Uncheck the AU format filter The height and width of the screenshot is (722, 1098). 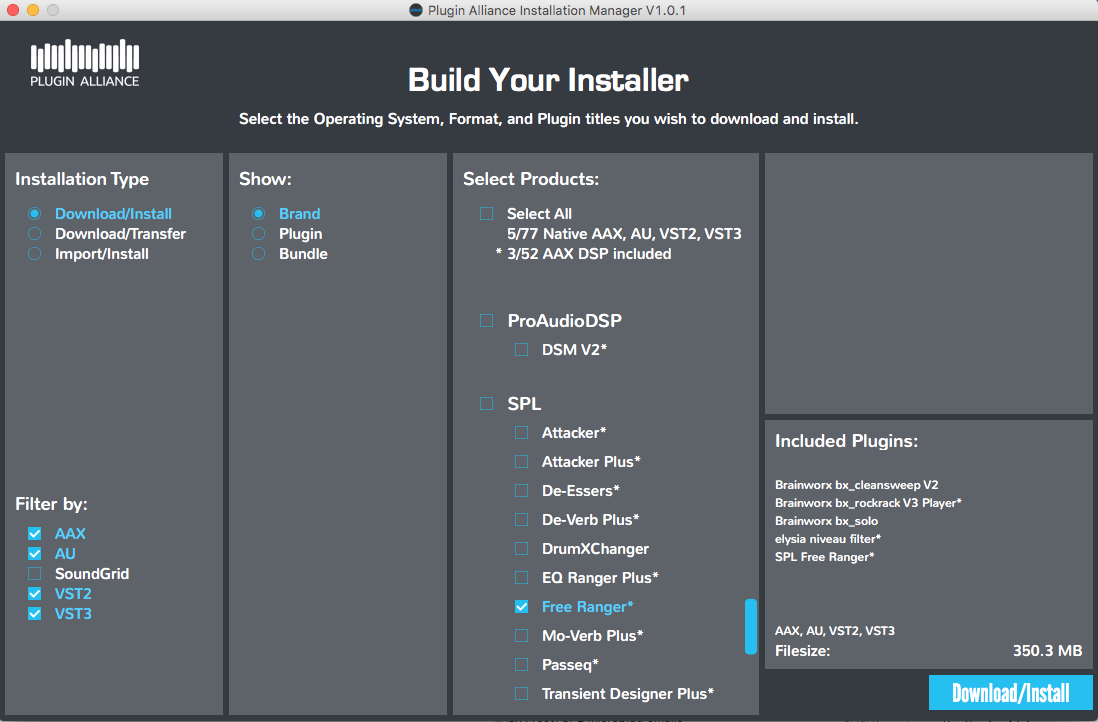coord(34,554)
